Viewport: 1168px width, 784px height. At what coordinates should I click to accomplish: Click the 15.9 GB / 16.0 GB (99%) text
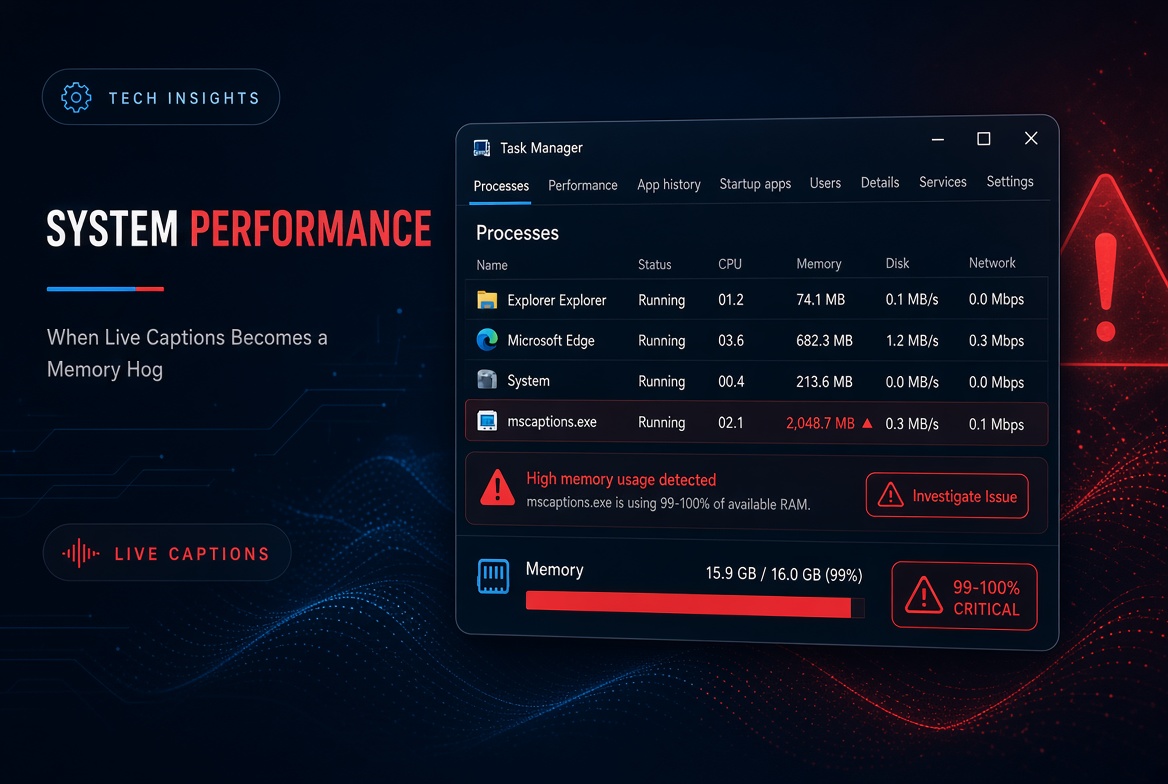784,574
